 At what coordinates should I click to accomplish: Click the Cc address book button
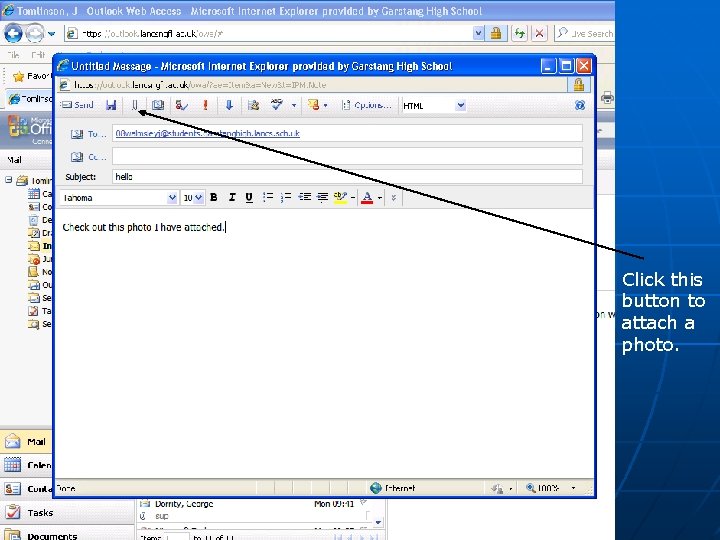pyautogui.click(x=88, y=157)
